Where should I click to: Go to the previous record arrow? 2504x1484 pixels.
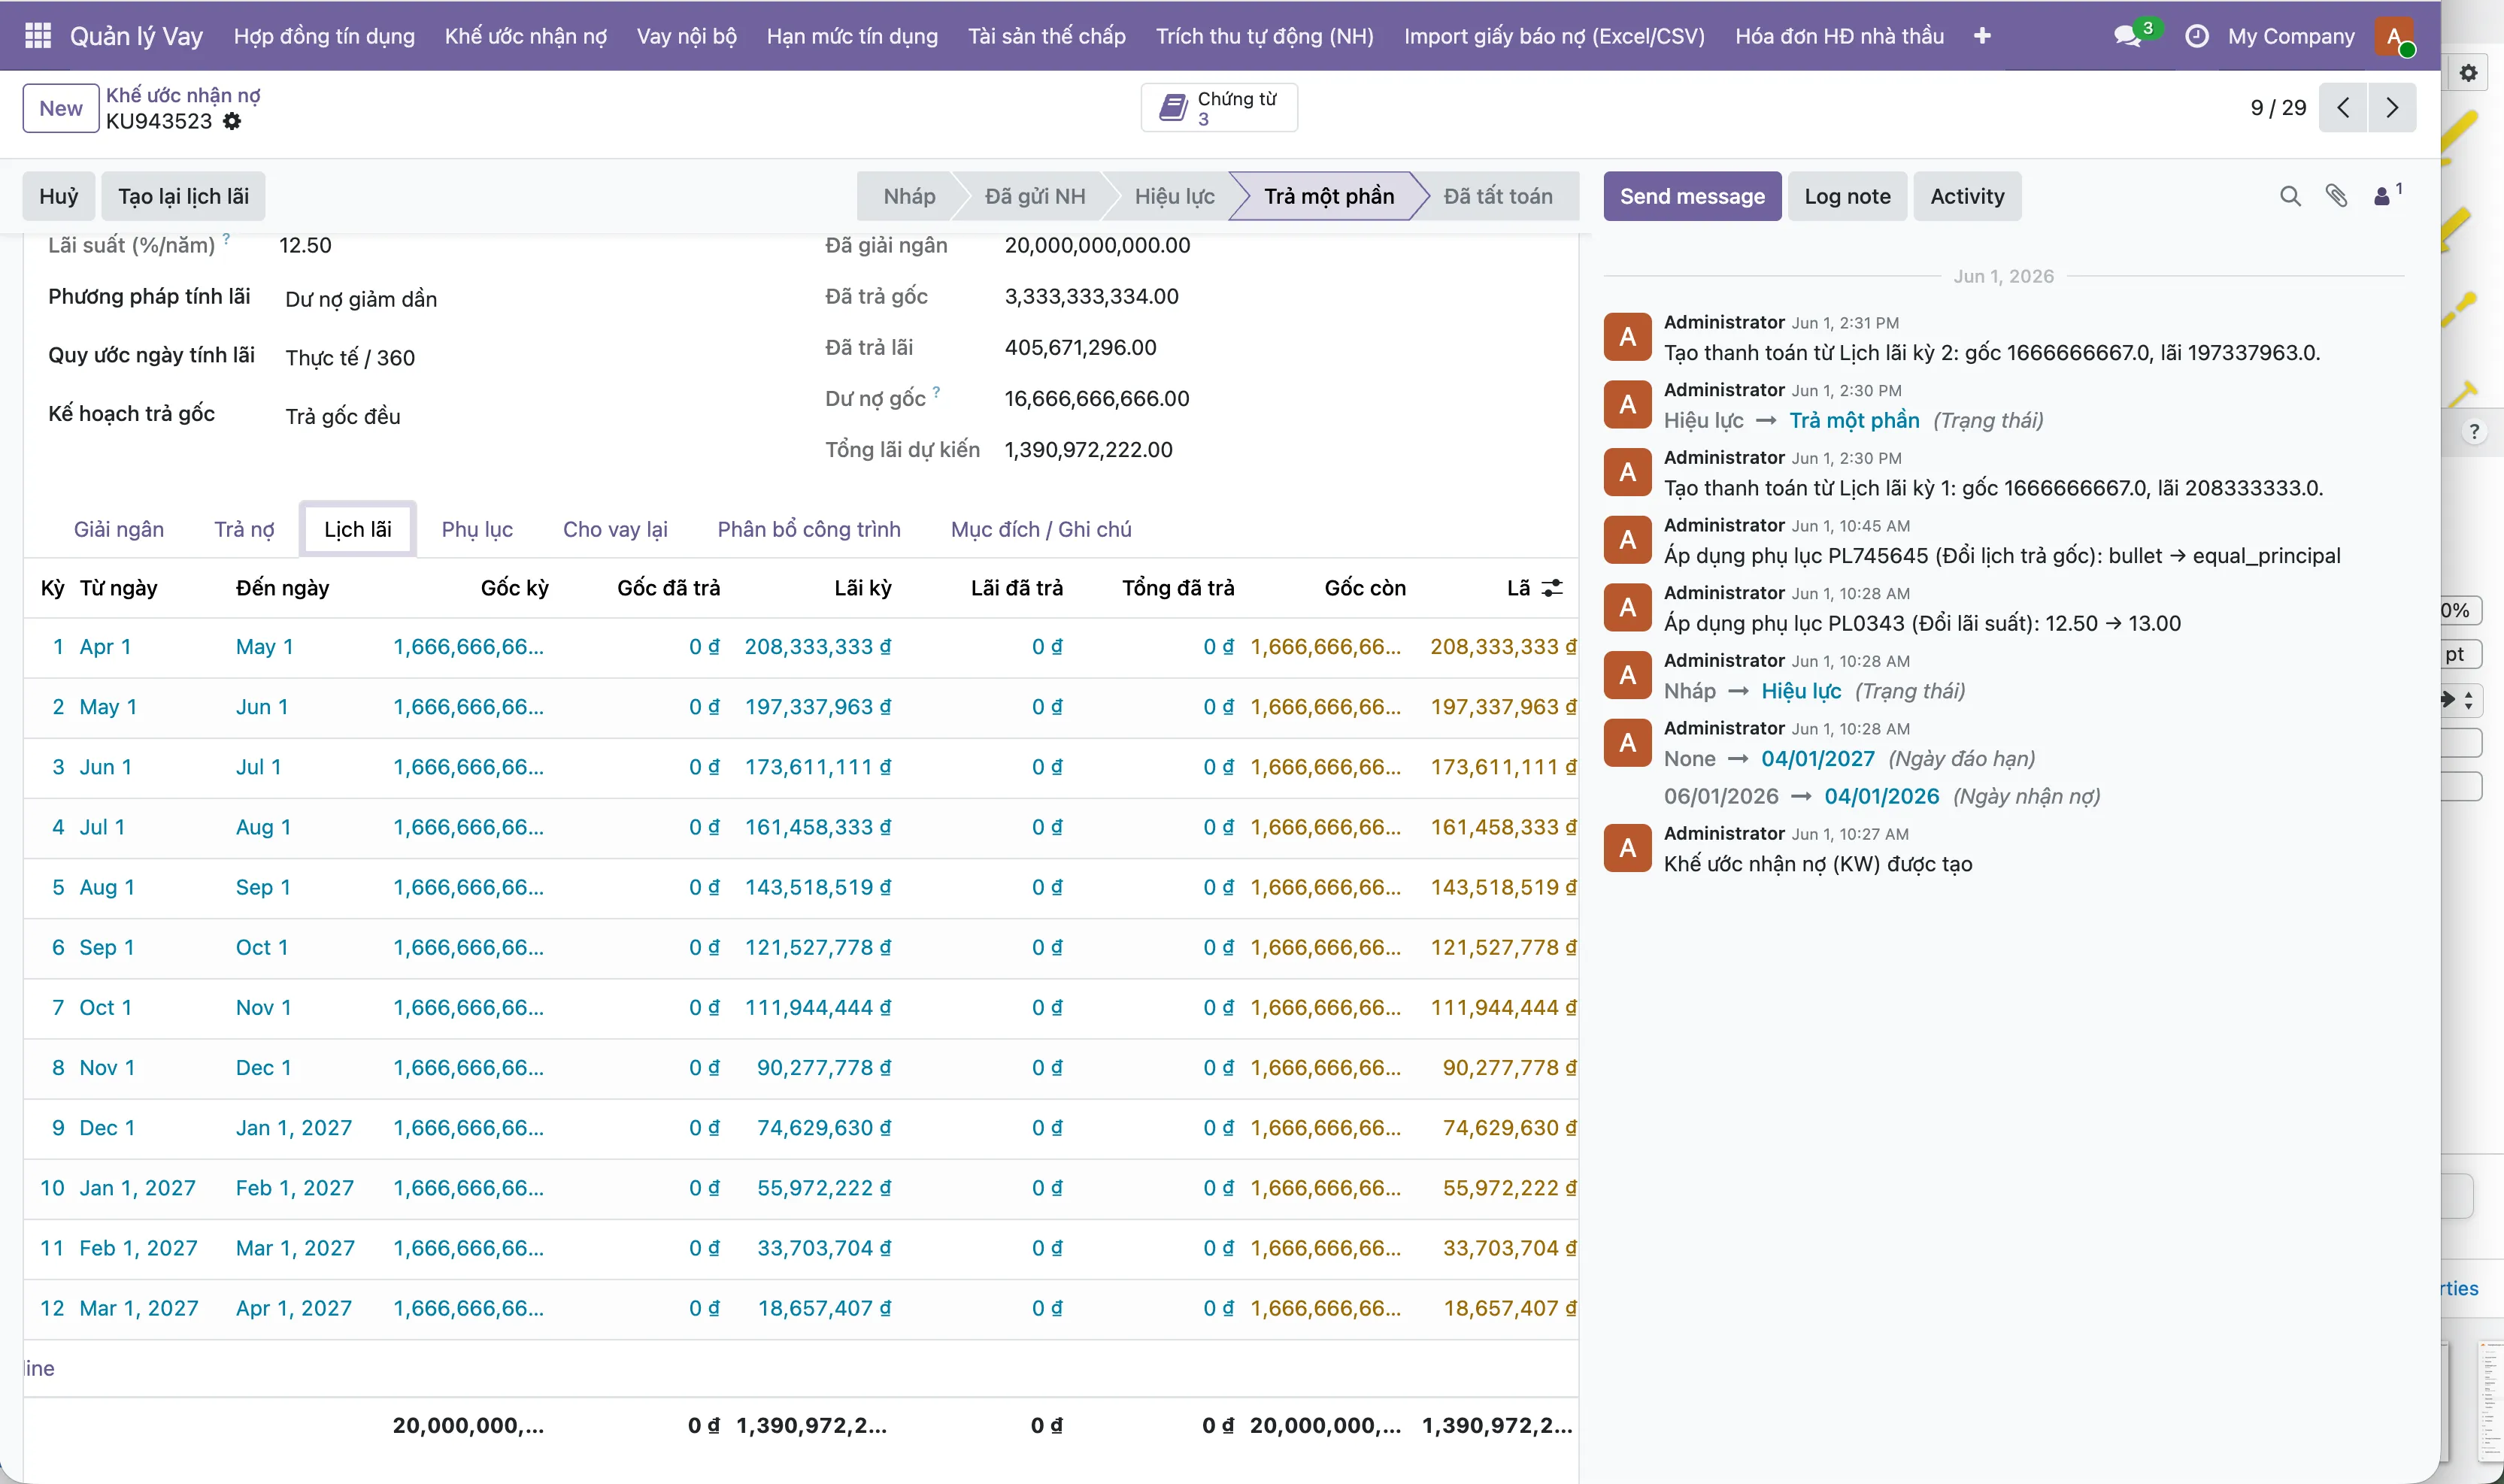click(x=2343, y=107)
